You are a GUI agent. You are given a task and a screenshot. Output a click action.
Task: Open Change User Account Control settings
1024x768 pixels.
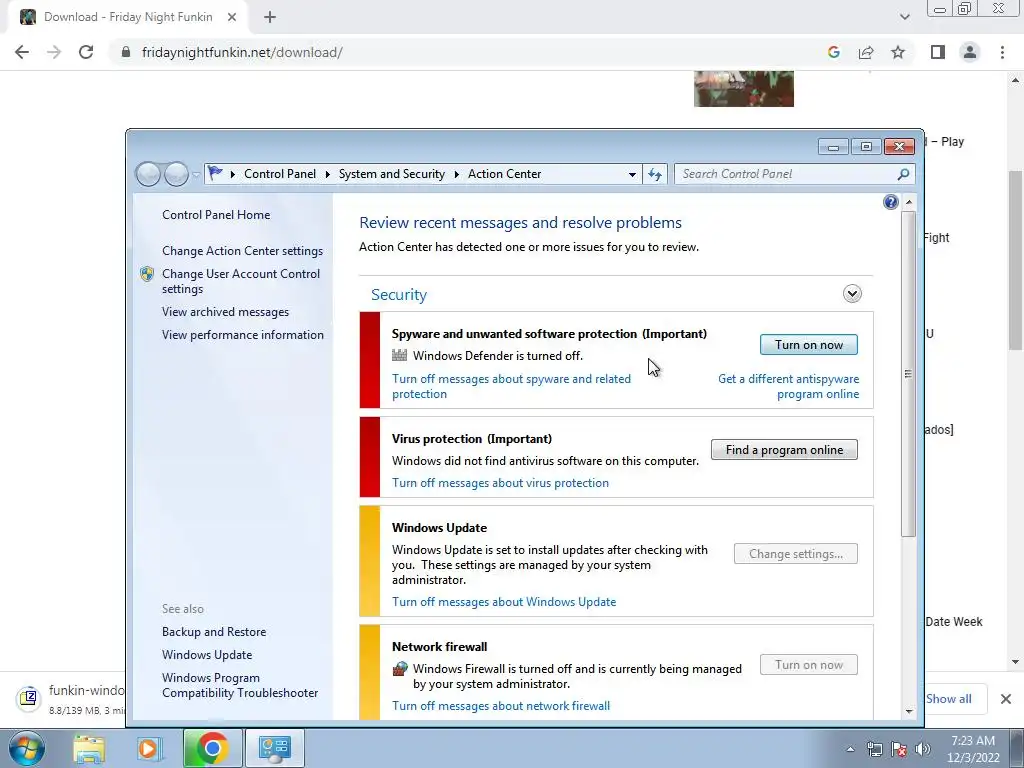tap(241, 281)
